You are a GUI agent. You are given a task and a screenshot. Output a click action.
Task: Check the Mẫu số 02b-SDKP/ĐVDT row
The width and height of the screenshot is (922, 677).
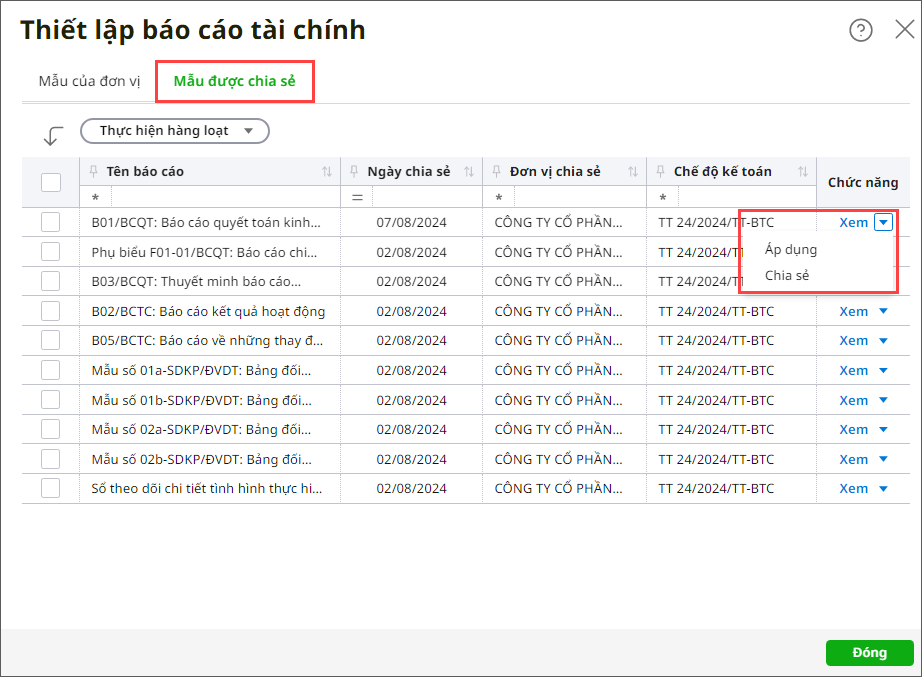click(51, 459)
